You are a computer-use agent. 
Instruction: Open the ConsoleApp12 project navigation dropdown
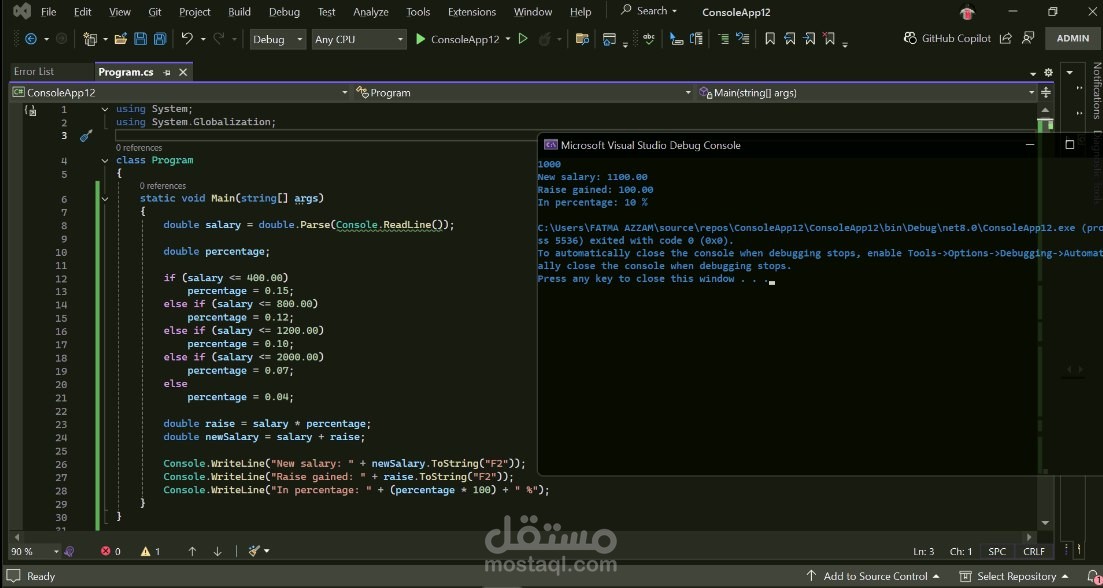[180, 92]
